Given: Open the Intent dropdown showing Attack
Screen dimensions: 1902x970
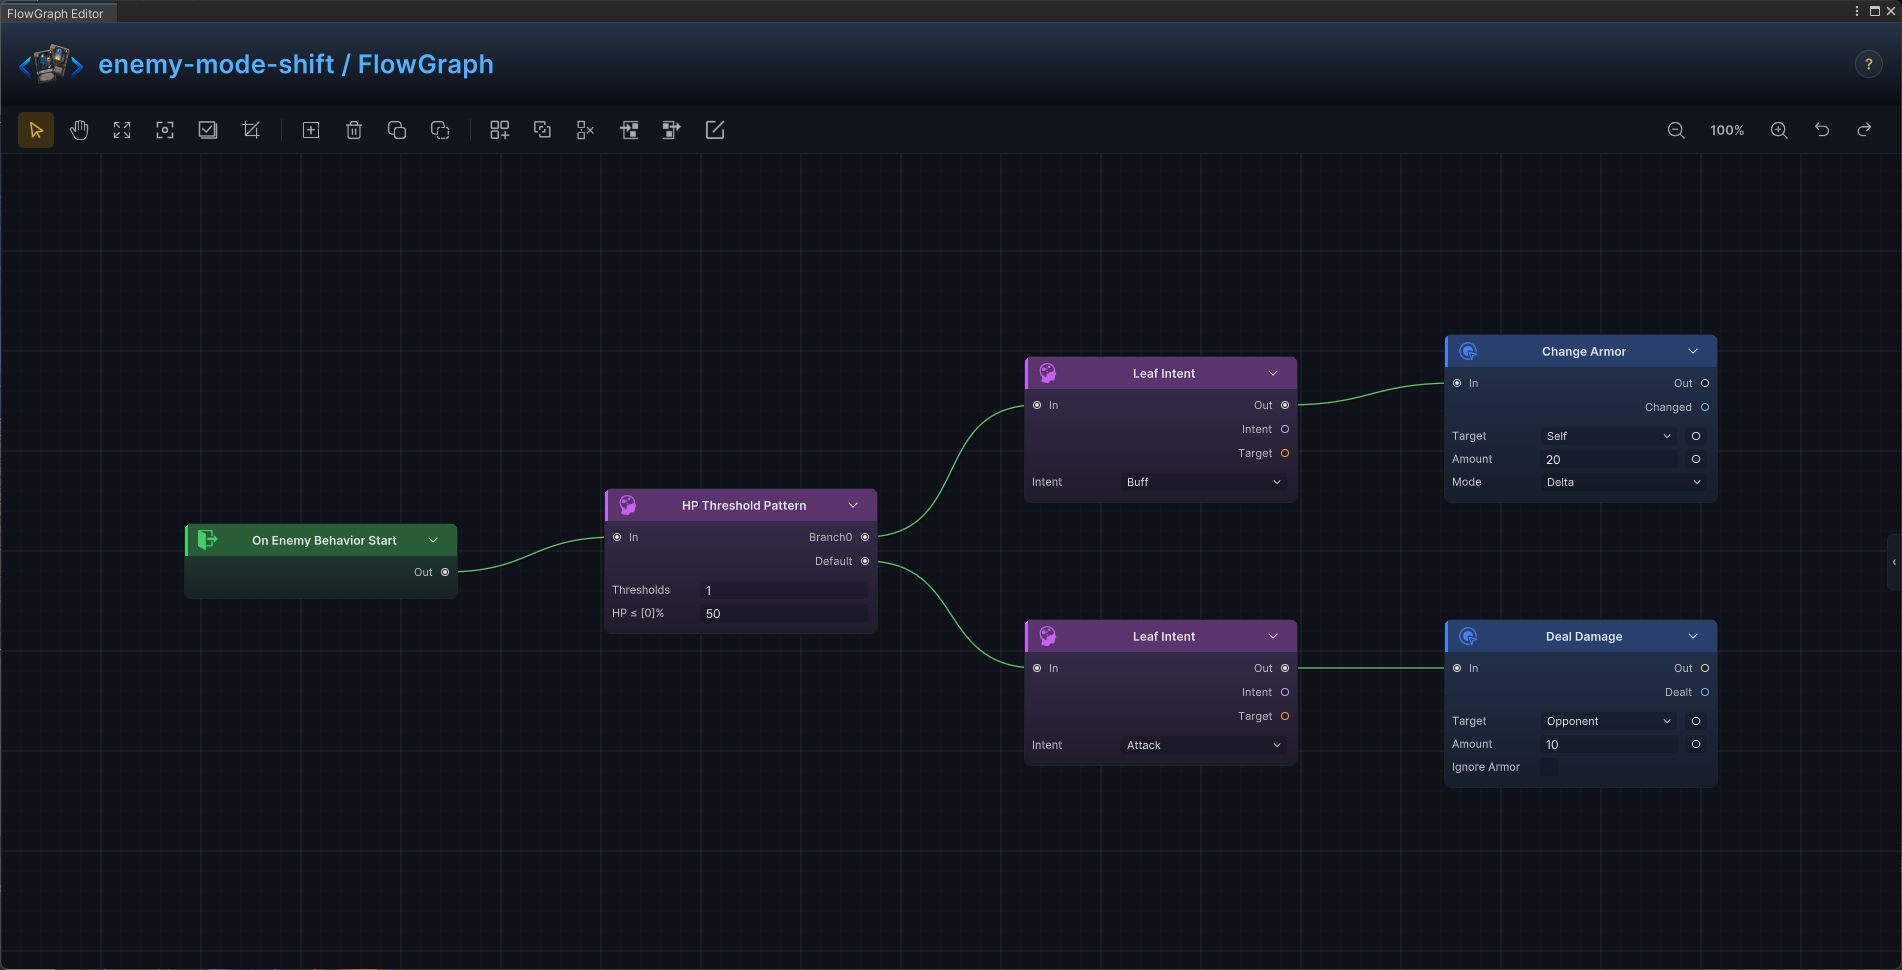Looking at the screenshot, I should (x=1204, y=745).
